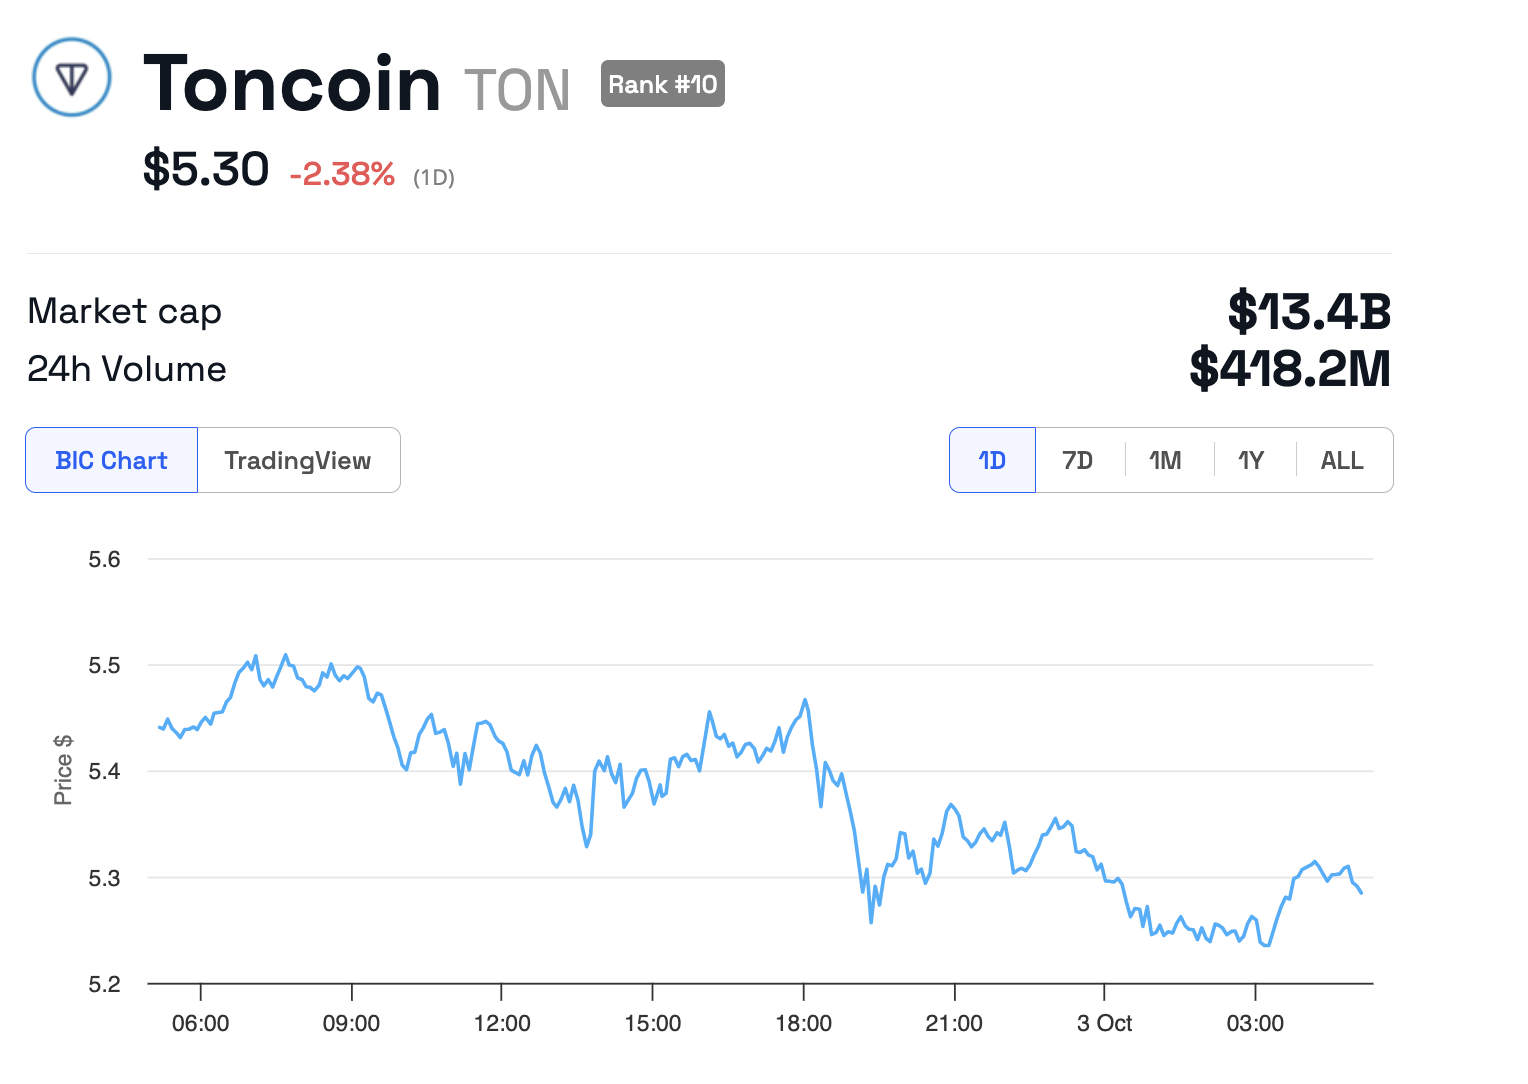Viewport: 1528px width, 1084px height.
Task: Show the 1Y price history
Action: click(1251, 460)
